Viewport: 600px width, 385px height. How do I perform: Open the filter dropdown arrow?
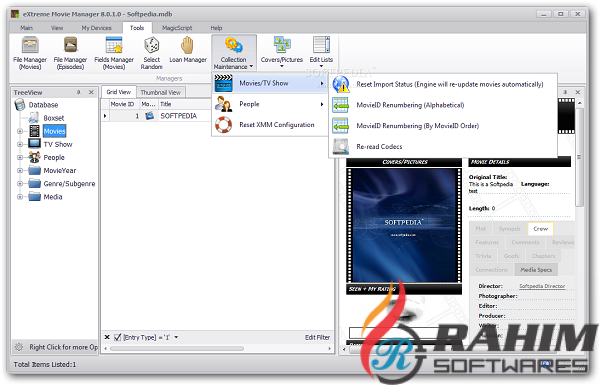pyautogui.click(x=176, y=337)
